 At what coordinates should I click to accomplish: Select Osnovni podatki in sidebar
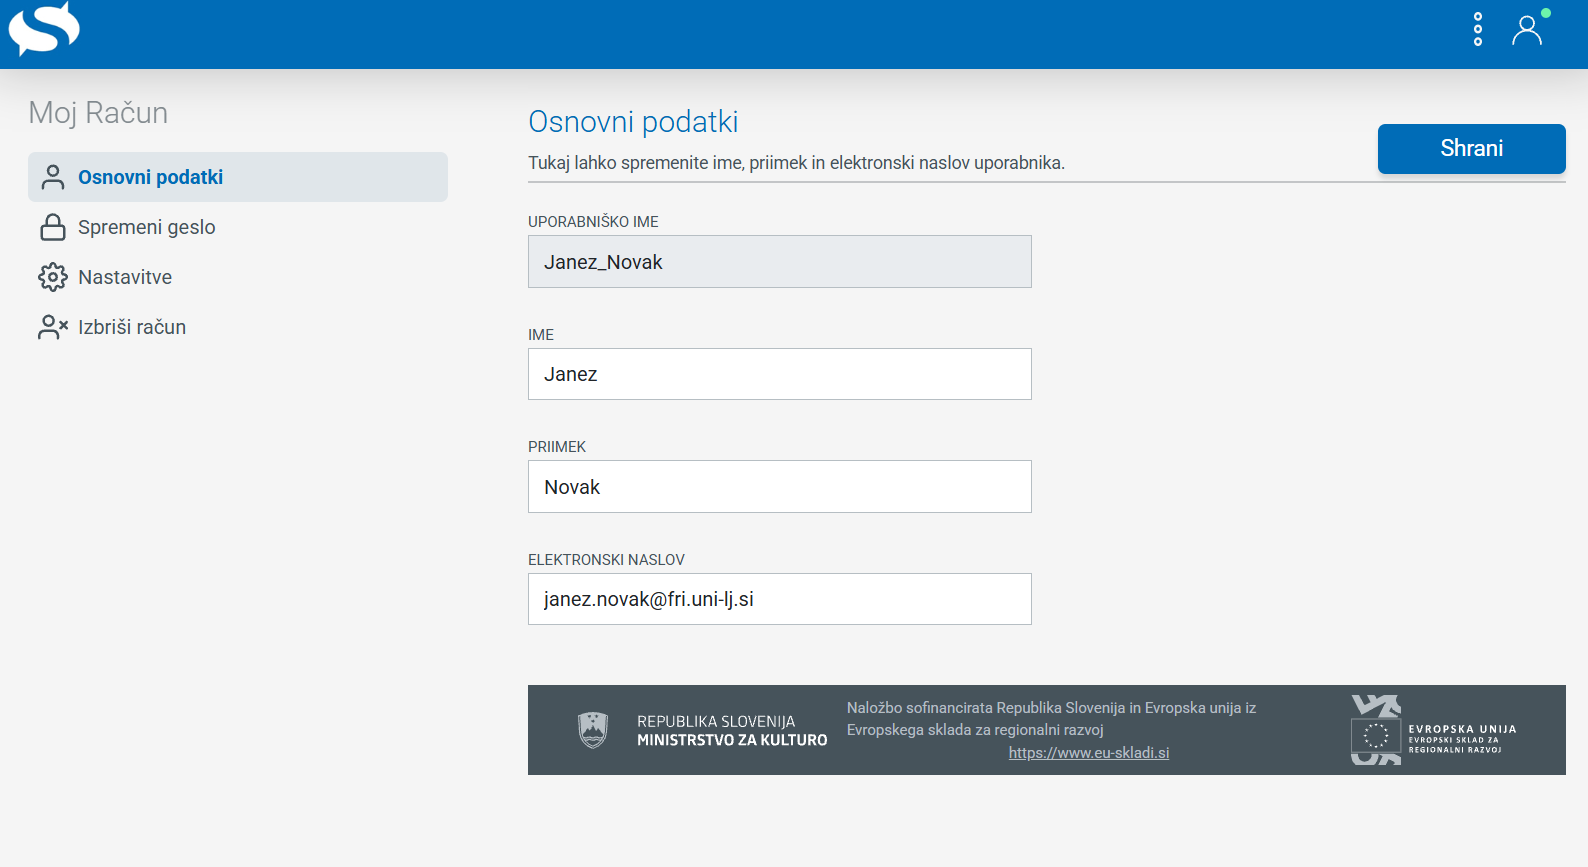pos(150,177)
